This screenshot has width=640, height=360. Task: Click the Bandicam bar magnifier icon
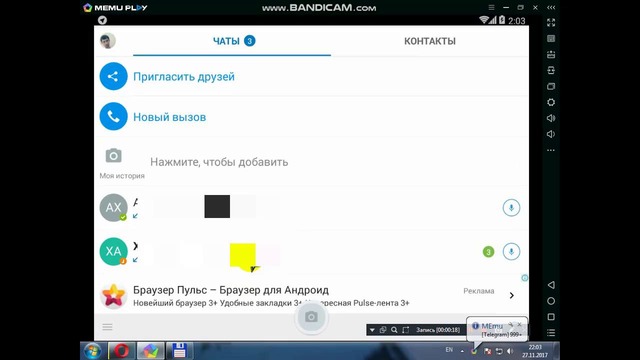394,330
